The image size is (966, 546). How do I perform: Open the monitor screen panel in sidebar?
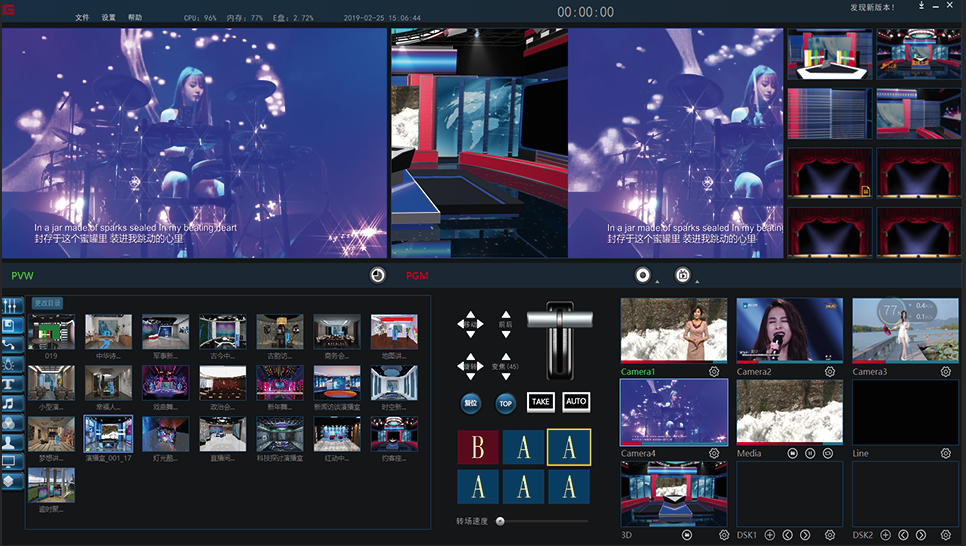[x=13, y=461]
